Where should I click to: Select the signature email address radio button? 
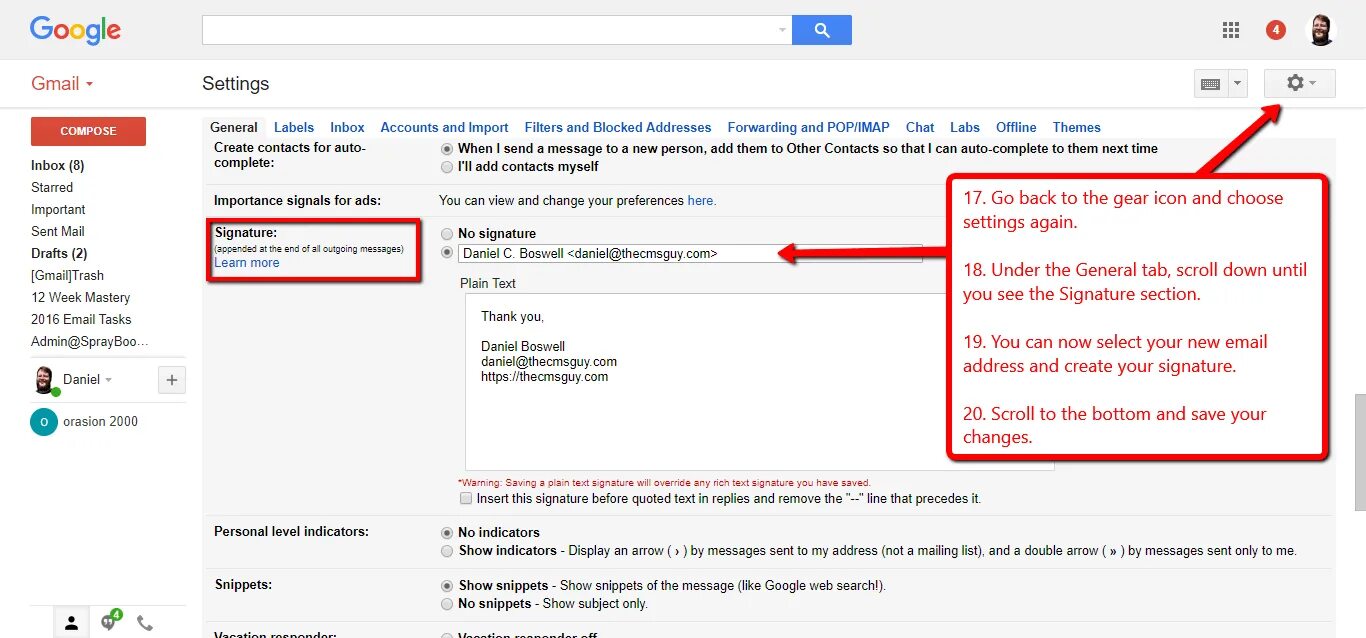[447, 253]
